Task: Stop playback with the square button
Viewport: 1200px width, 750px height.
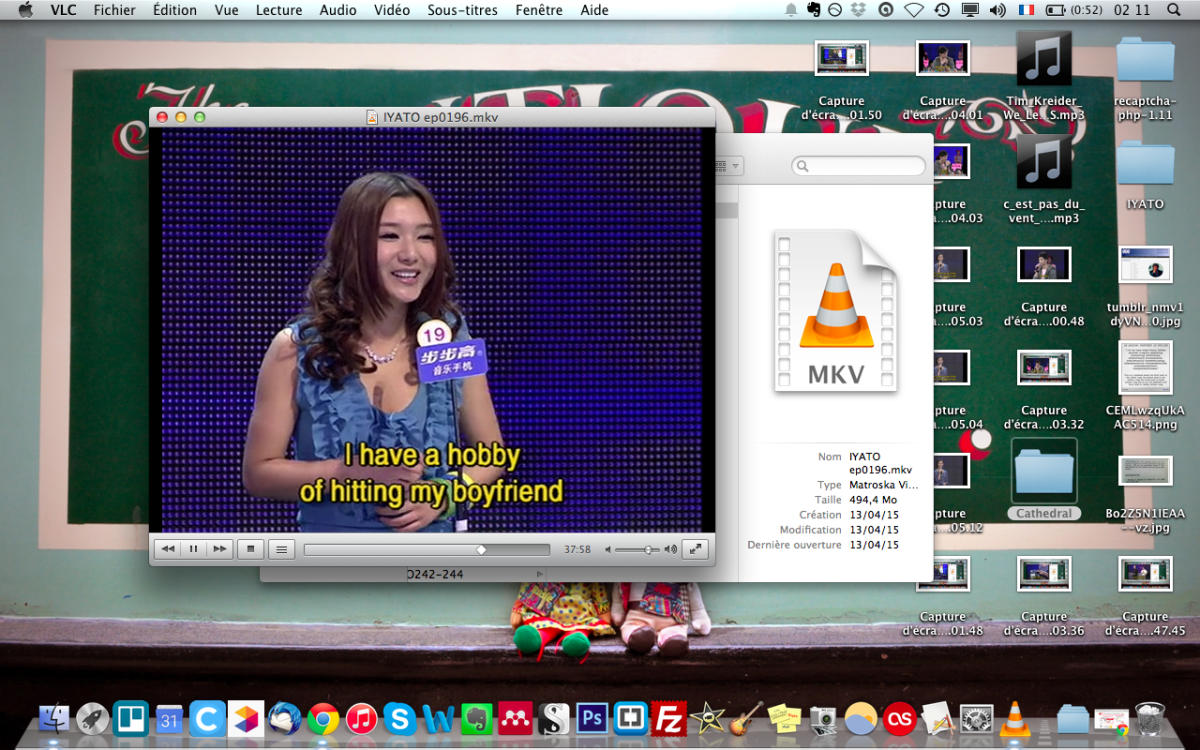Action: [x=252, y=549]
